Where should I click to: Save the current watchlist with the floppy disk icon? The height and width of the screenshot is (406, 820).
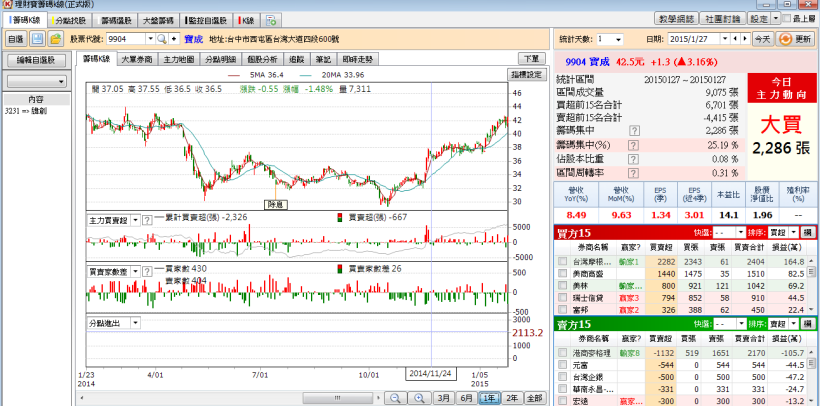tap(37, 39)
